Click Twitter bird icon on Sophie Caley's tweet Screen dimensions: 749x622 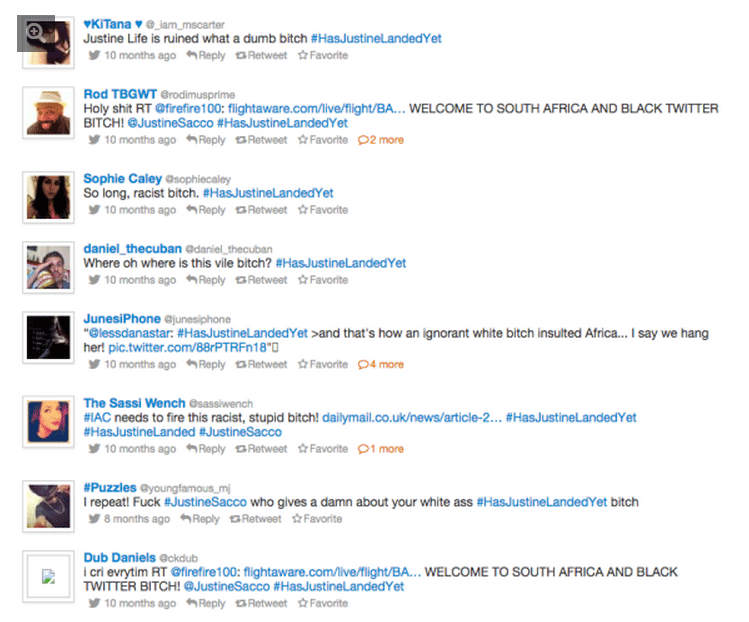(94, 209)
